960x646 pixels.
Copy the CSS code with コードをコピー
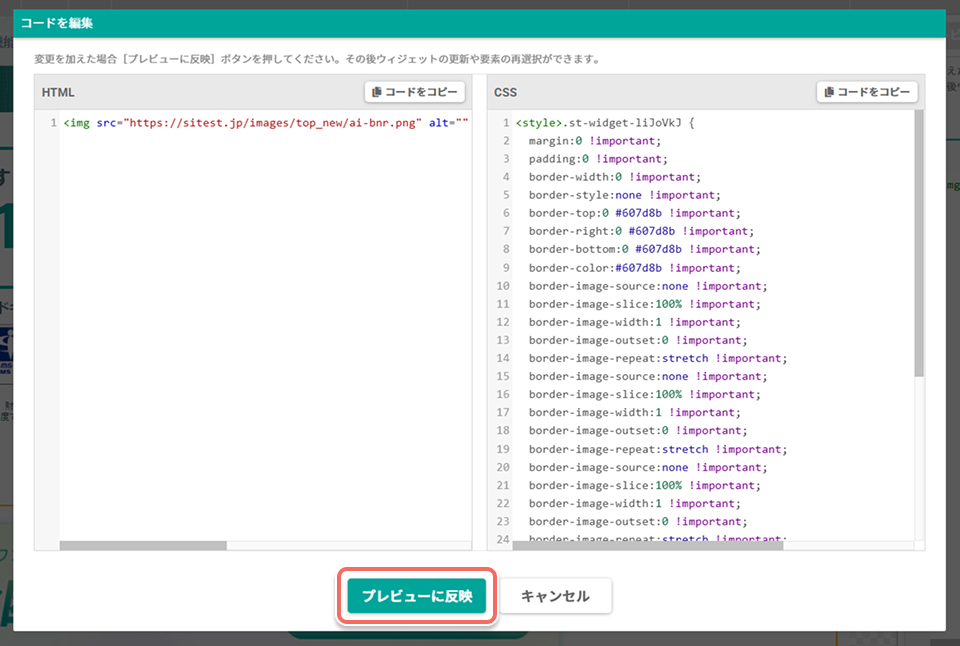pyautogui.click(x=867, y=92)
